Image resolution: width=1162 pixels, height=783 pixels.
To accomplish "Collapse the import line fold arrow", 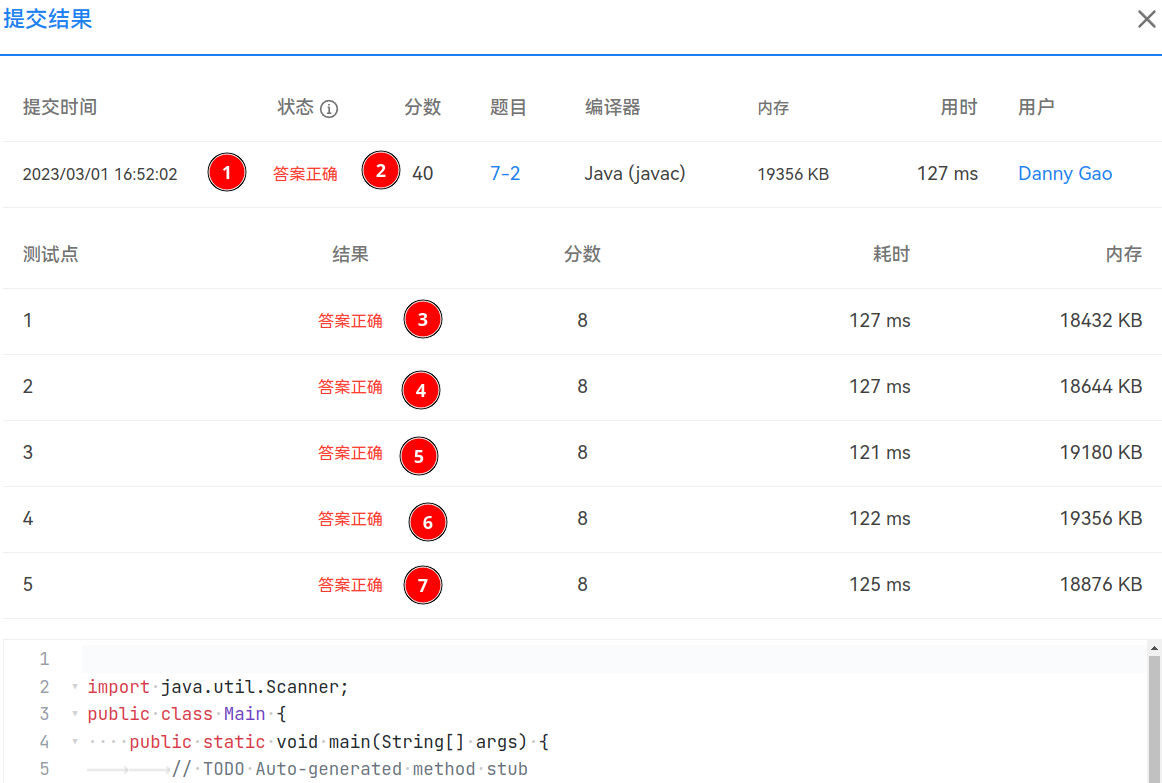I will [x=75, y=688].
